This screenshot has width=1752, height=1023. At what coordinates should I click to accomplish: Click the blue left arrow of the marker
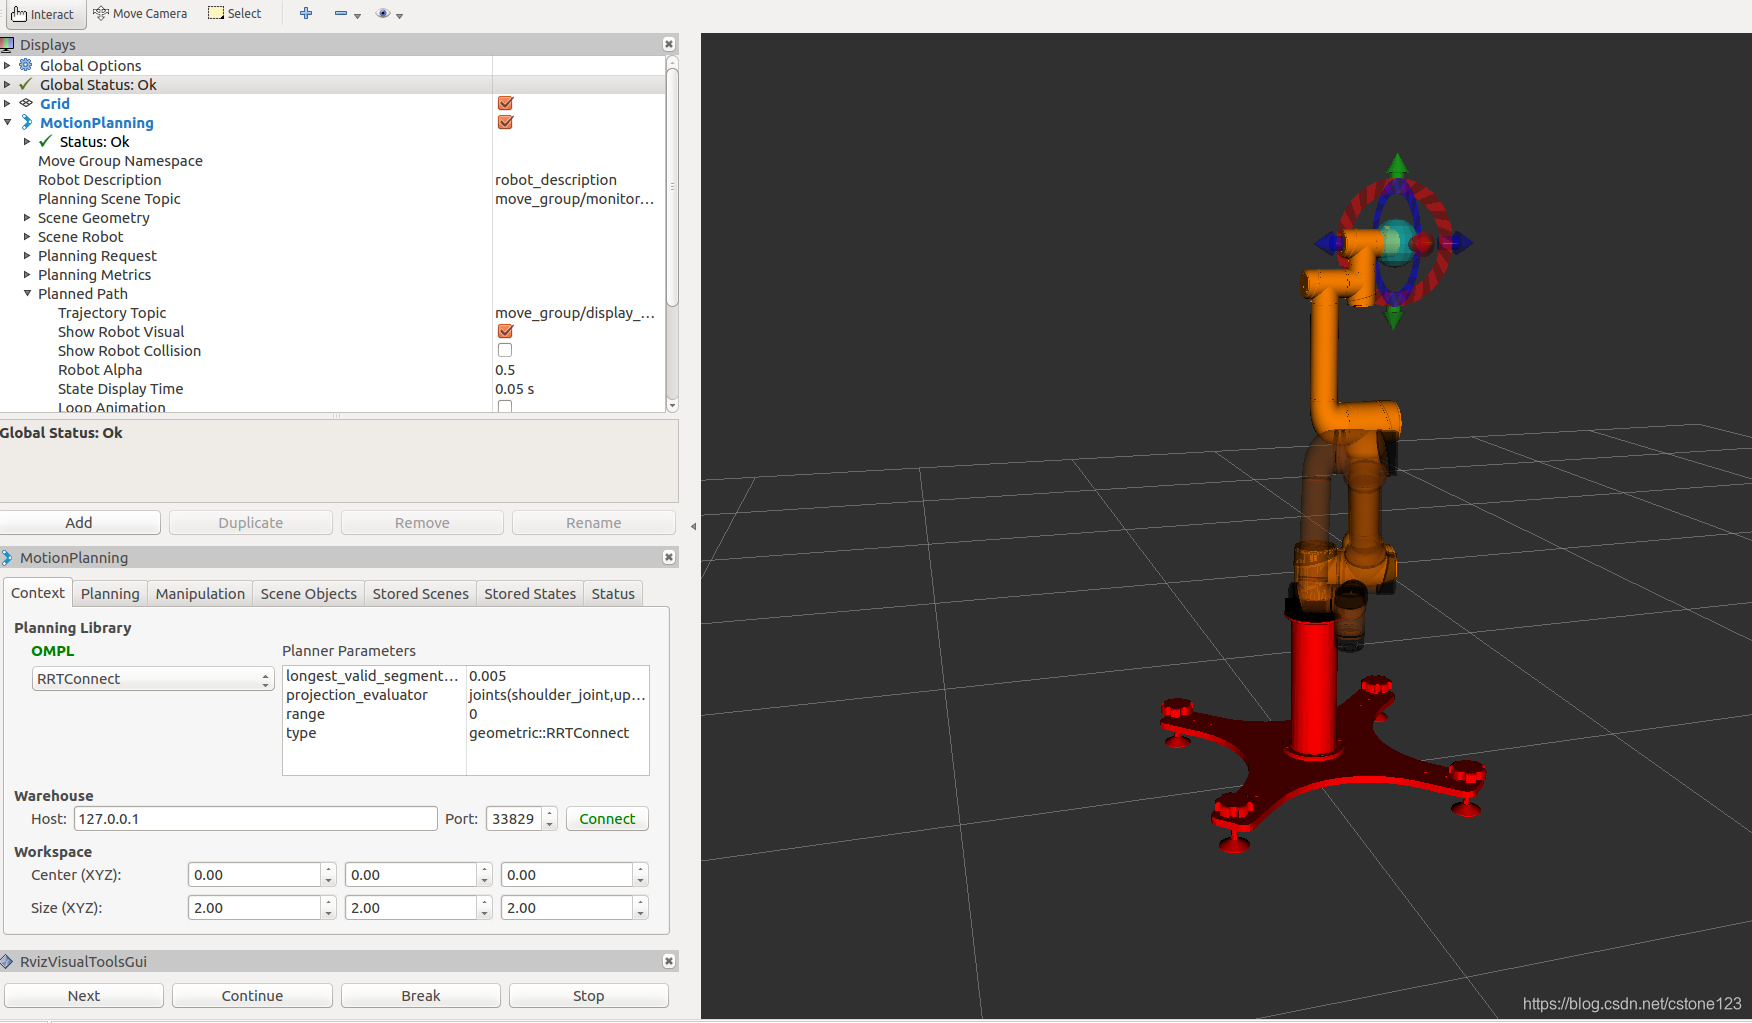pyautogui.click(x=1329, y=242)
